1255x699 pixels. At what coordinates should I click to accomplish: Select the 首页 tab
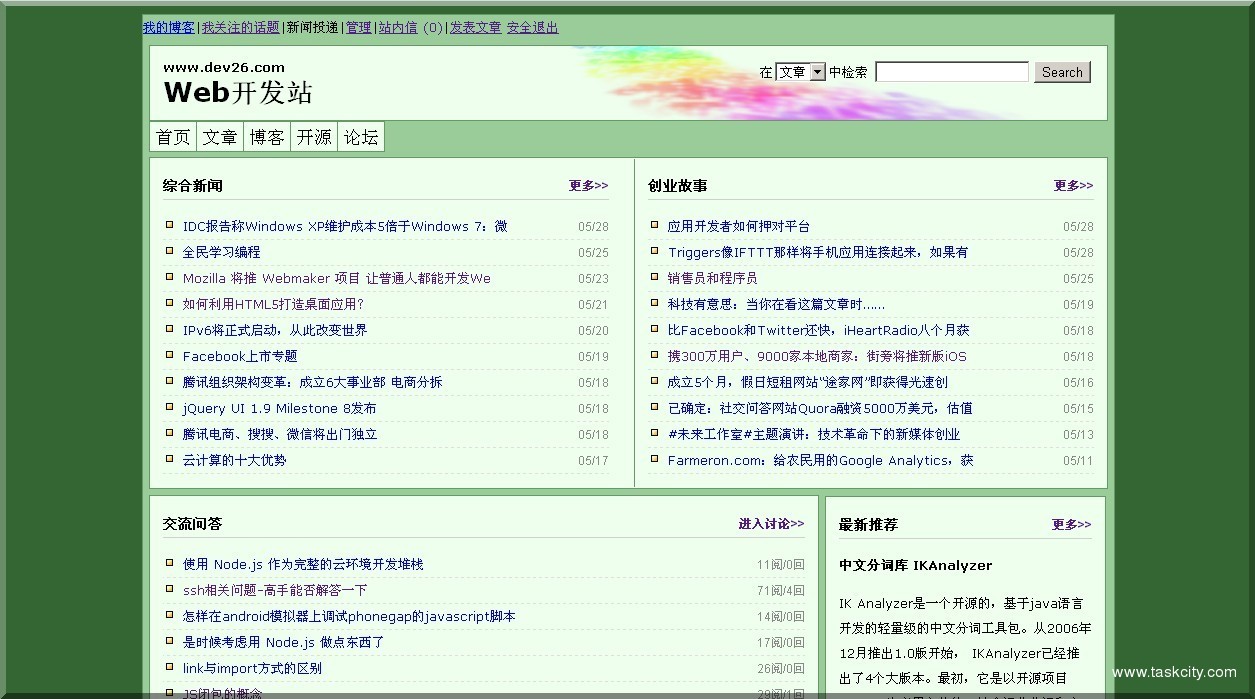tap(172, 137)
